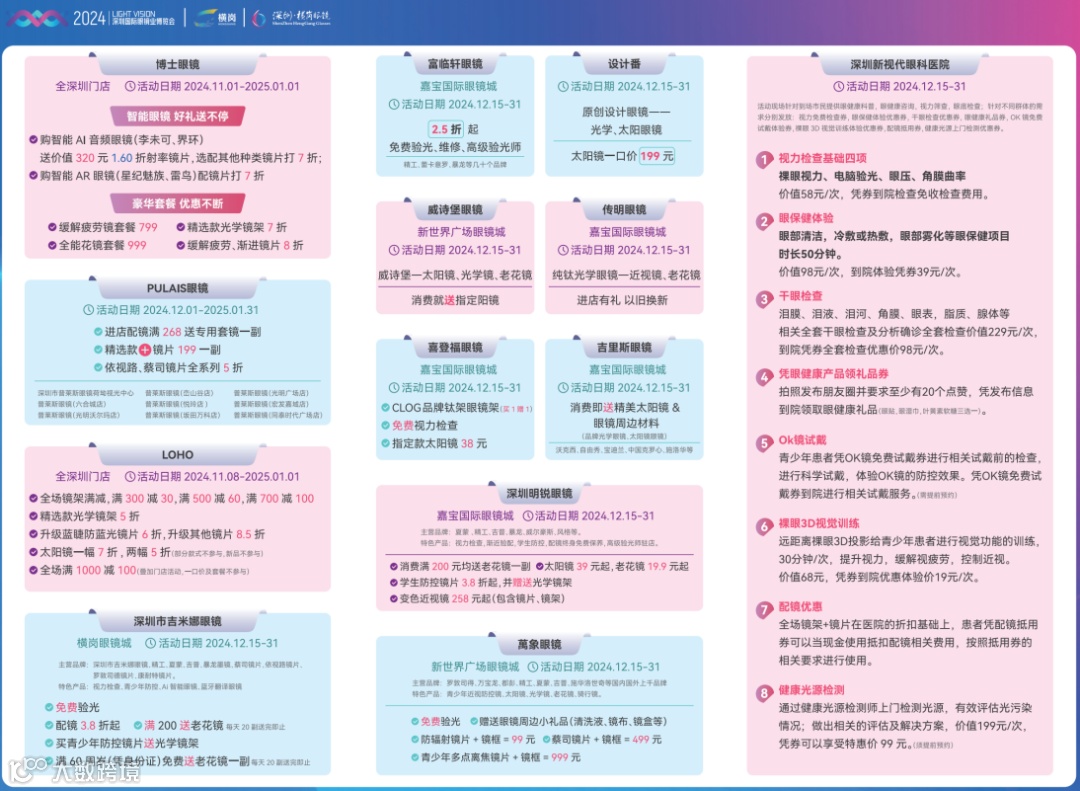Click clock icon in 富临轩眼镜 card

coord(394,104)
